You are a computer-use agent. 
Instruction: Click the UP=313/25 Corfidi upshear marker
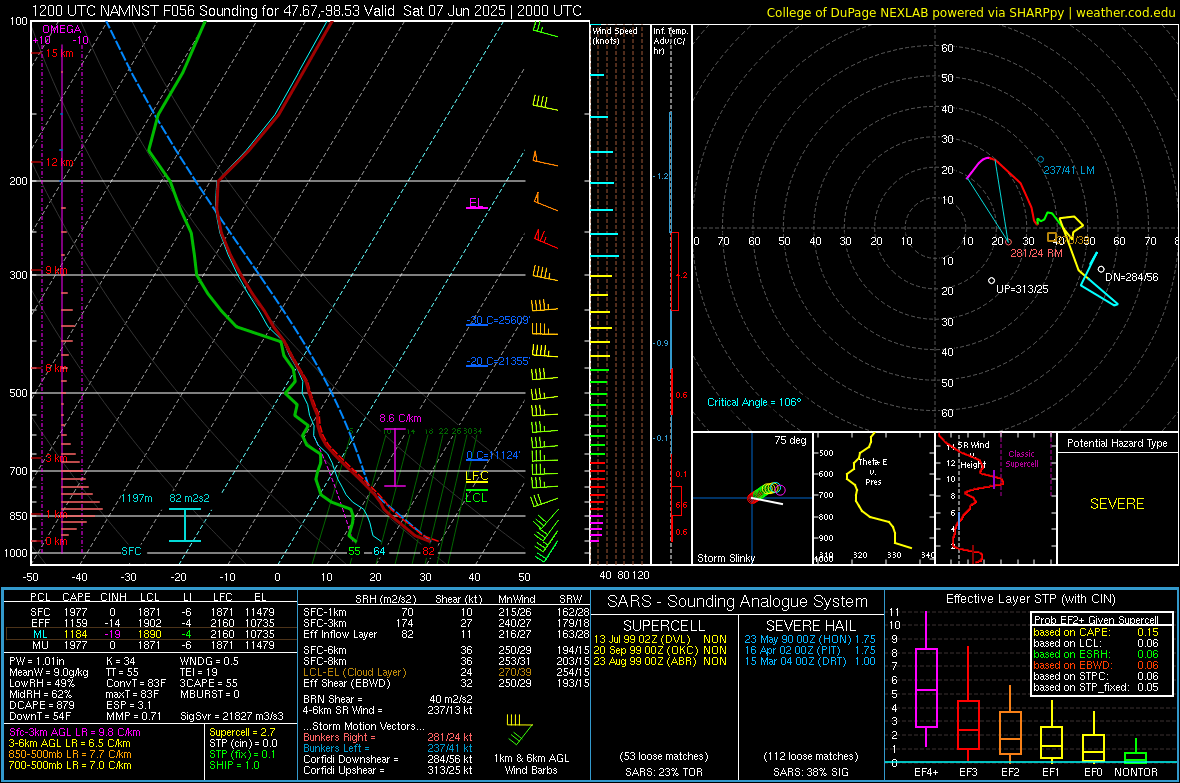(992, 281)
